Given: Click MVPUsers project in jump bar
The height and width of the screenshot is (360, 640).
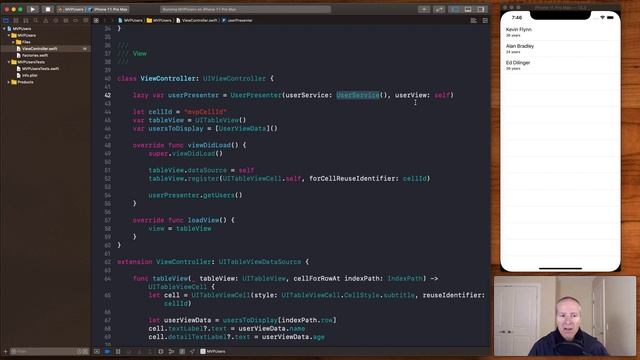Looking at the screenshot, I should (x=130, y=20).
